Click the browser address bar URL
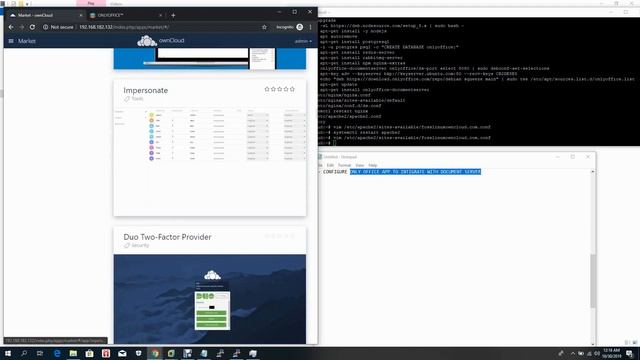Image resolution: width=640 pixels, height=360 pixels. (x=124, y=27)
